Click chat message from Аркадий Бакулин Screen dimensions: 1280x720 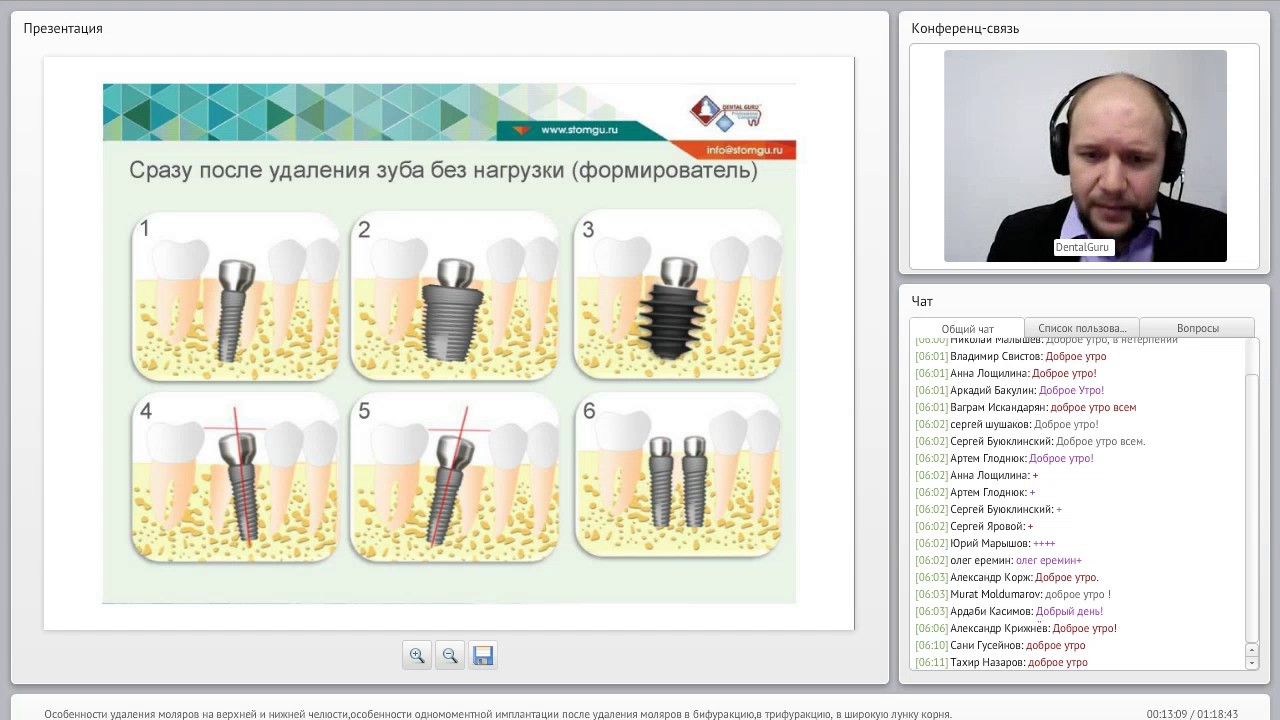[1009, 390]
